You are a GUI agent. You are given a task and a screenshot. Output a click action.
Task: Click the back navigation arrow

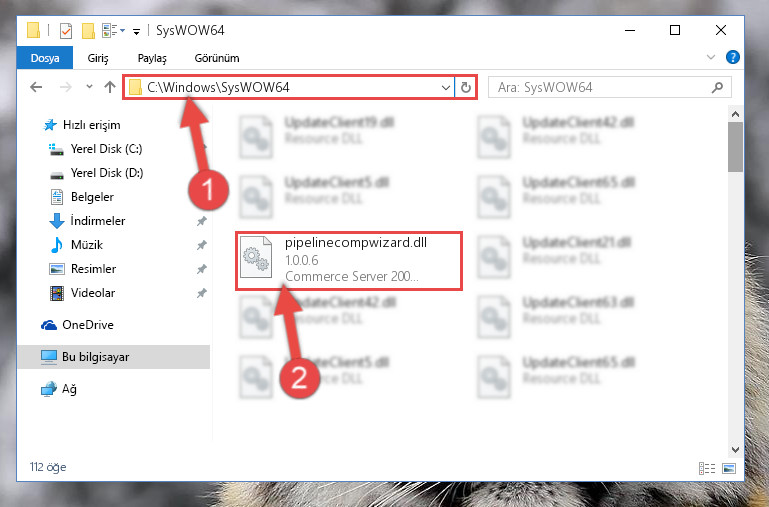coord(36,87)
